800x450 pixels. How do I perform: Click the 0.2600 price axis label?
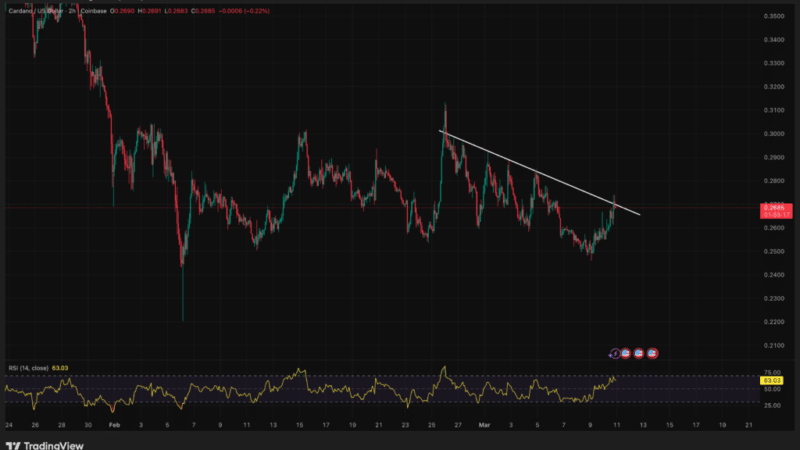click(773, 228)
